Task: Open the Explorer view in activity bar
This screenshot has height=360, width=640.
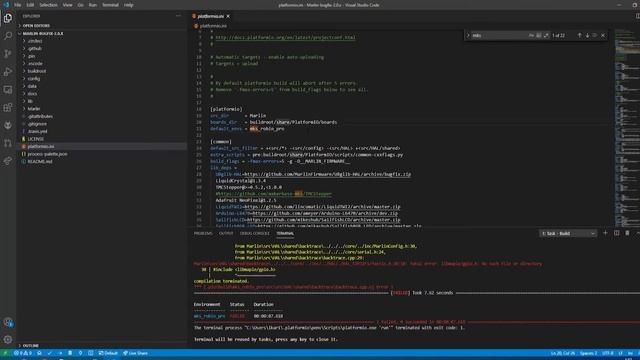Action: (x=8, y=18)
